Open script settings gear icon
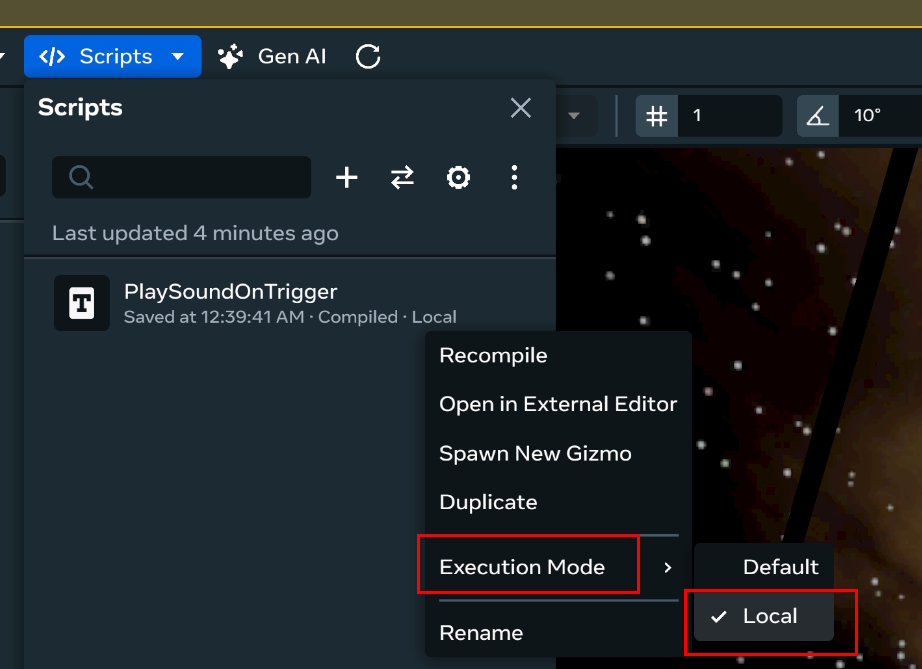Viewport: 922px width, 669px height. click(458, 178)
